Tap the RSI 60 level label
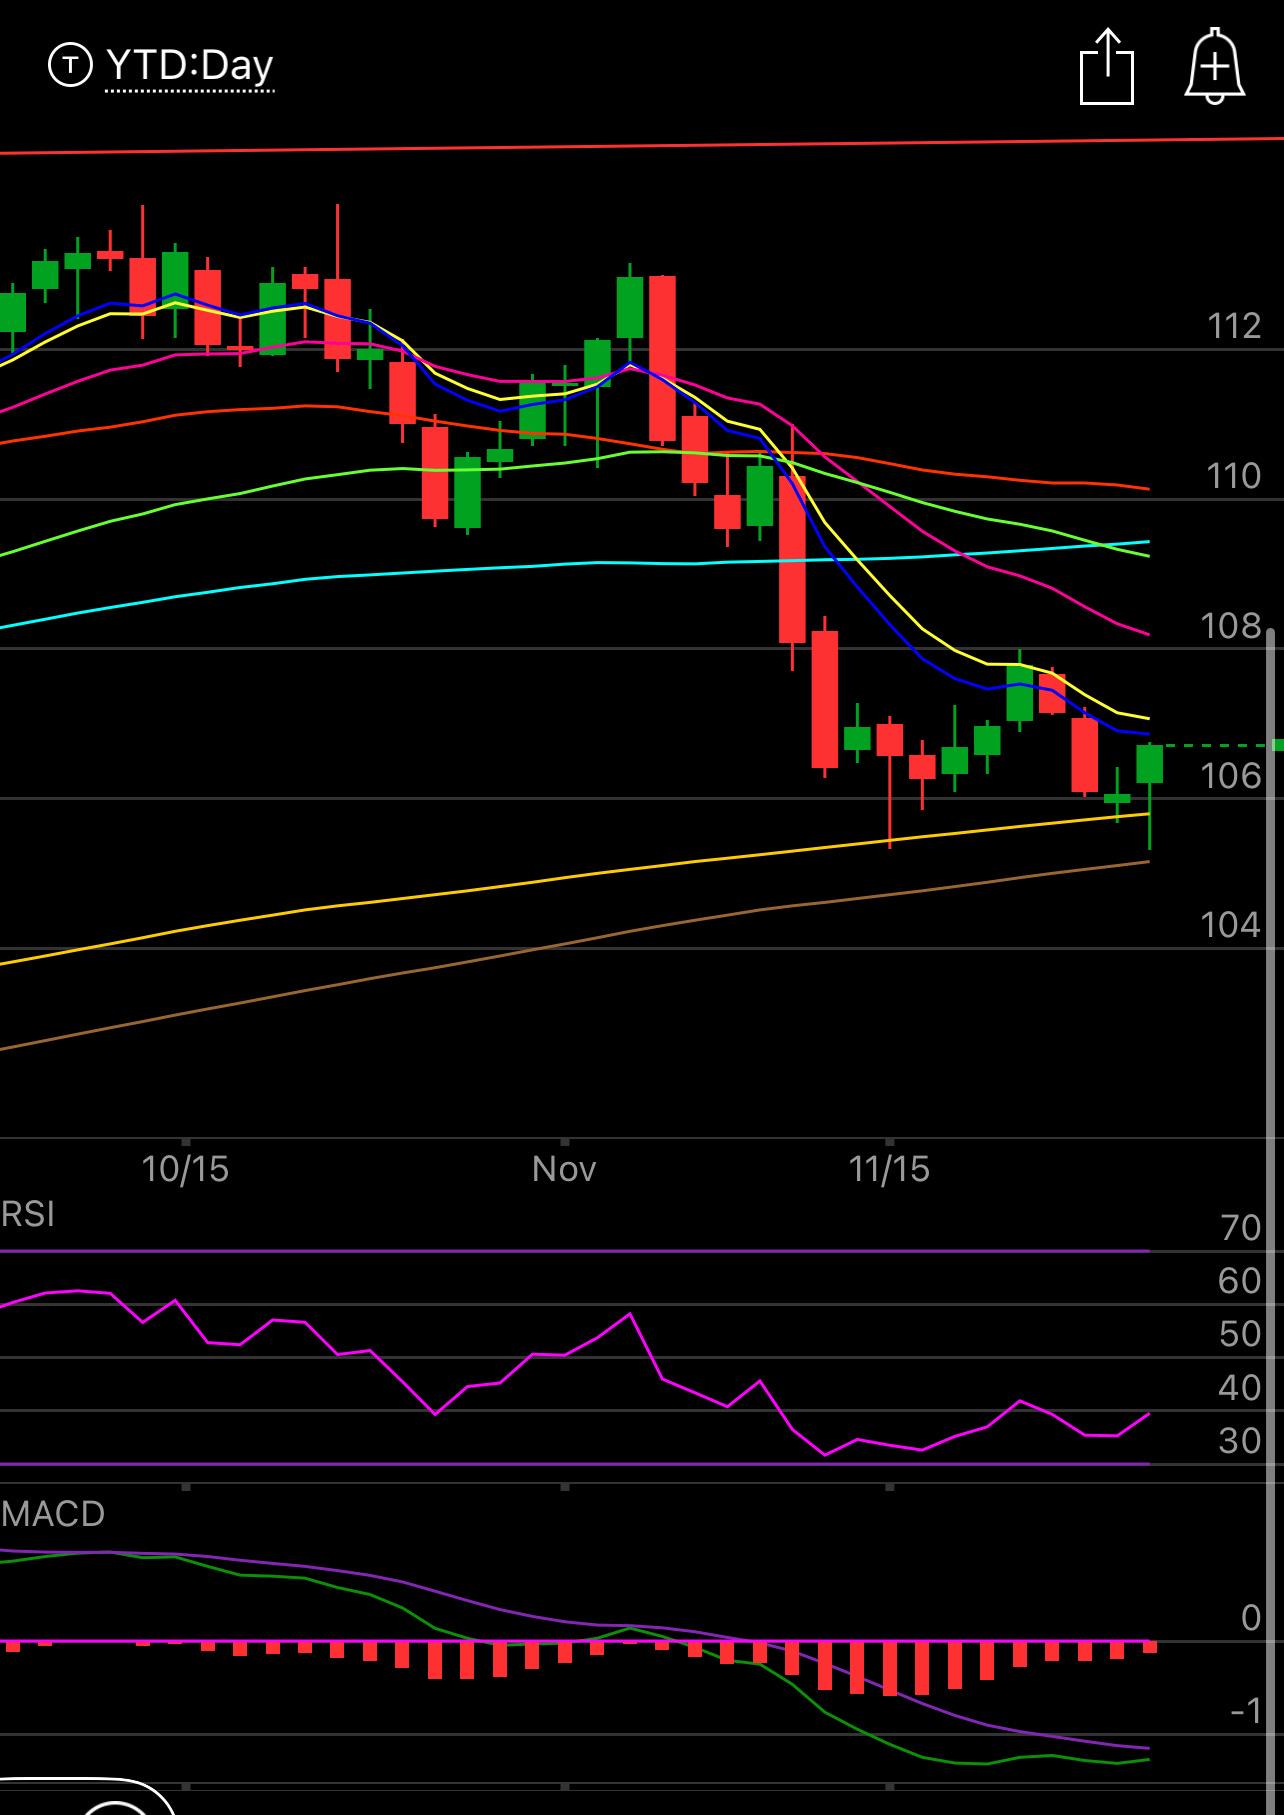Screen dimensions: 1284x1815 [x=1241, y=1281]
